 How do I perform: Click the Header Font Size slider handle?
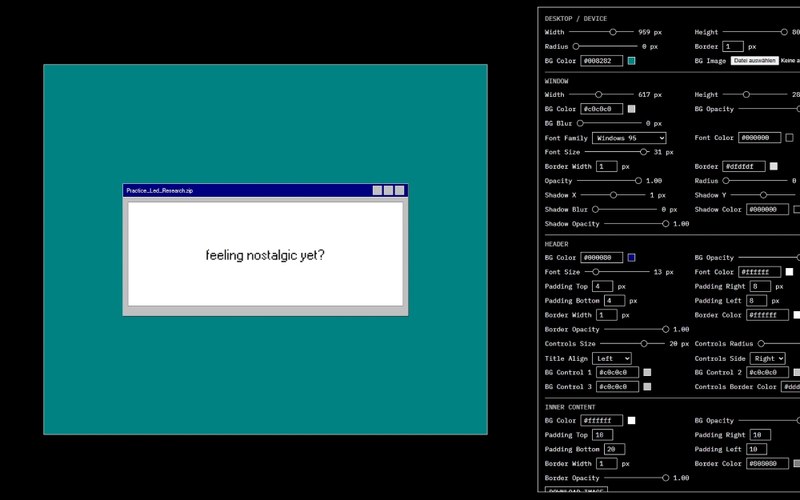[x=595, y=272]
